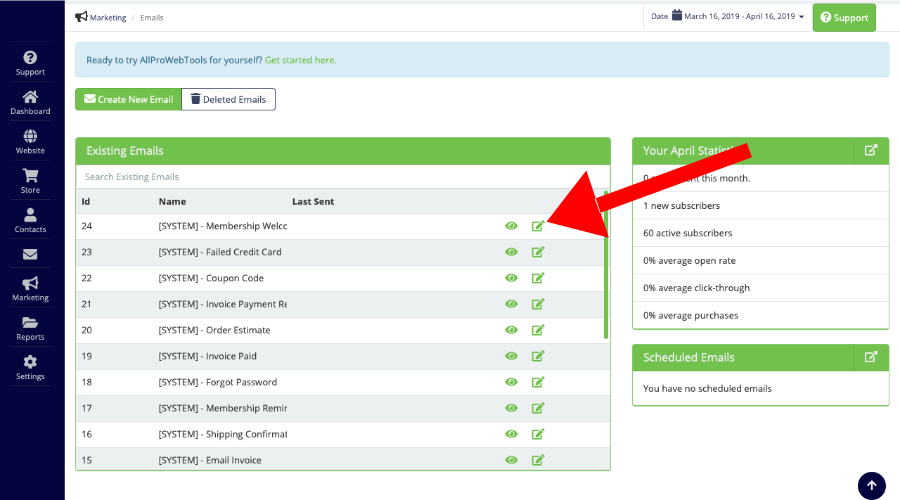Open Contacts in the sidebar
Image resolution: width=900 pixels, height=500 pixels.
[x=30, y=219]
